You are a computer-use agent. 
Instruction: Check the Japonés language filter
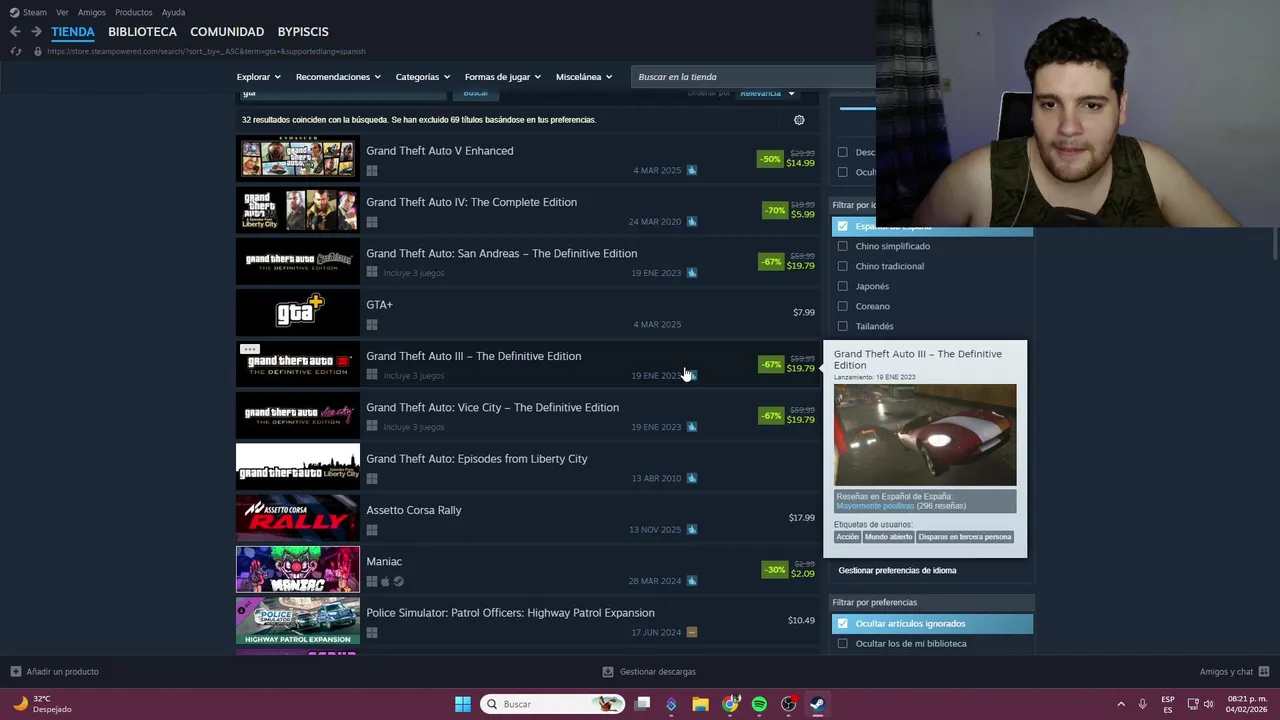pyautogui.click(x=842, y=286)
